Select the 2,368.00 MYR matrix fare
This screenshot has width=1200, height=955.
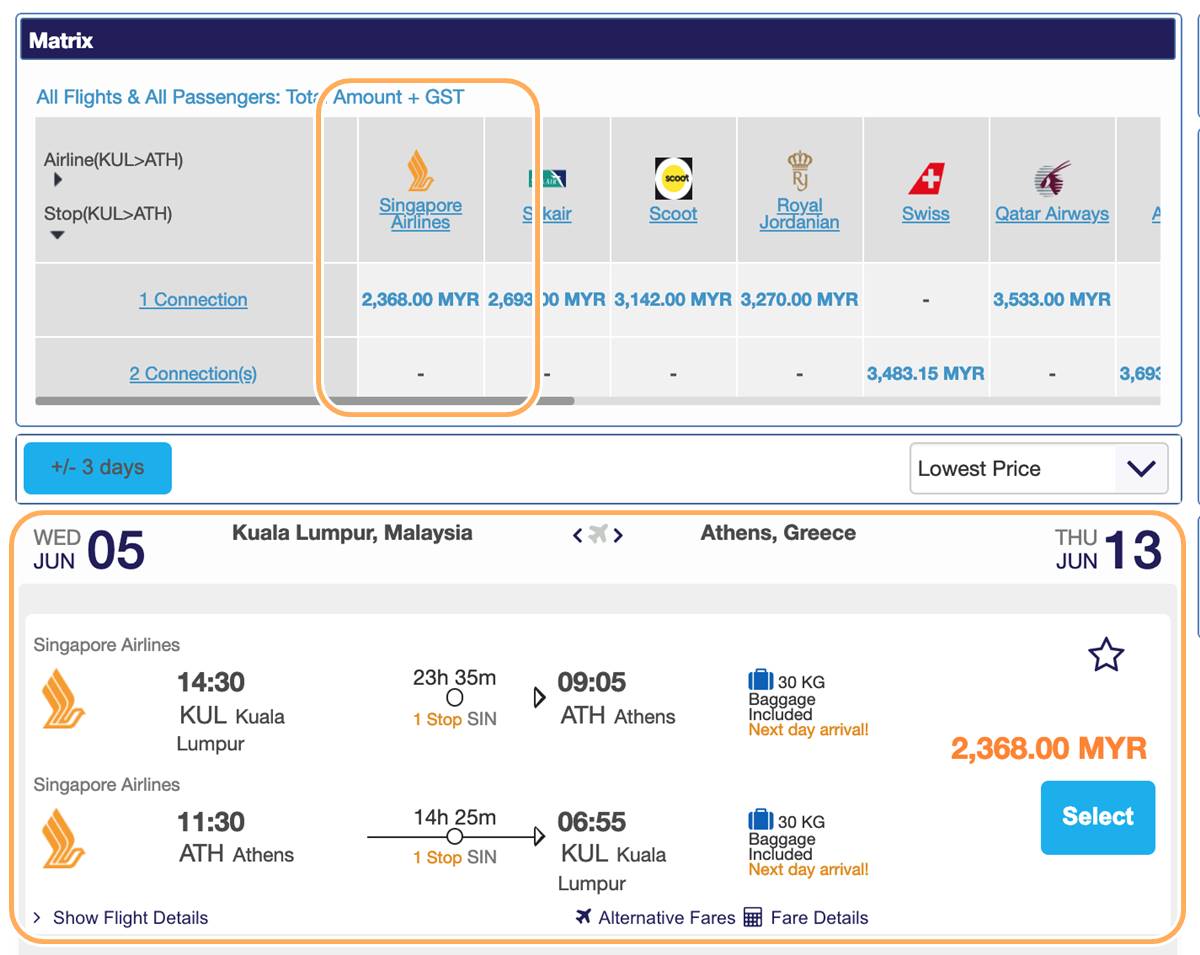(421, 299)
